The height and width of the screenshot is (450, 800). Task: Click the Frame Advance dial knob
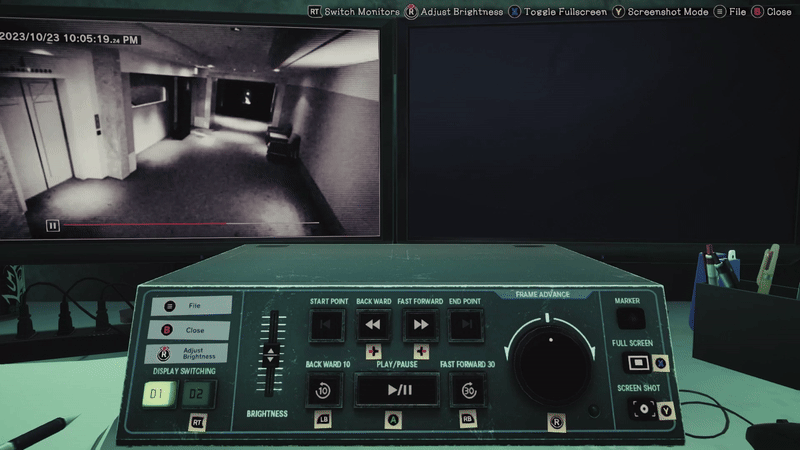coord(551,365)
